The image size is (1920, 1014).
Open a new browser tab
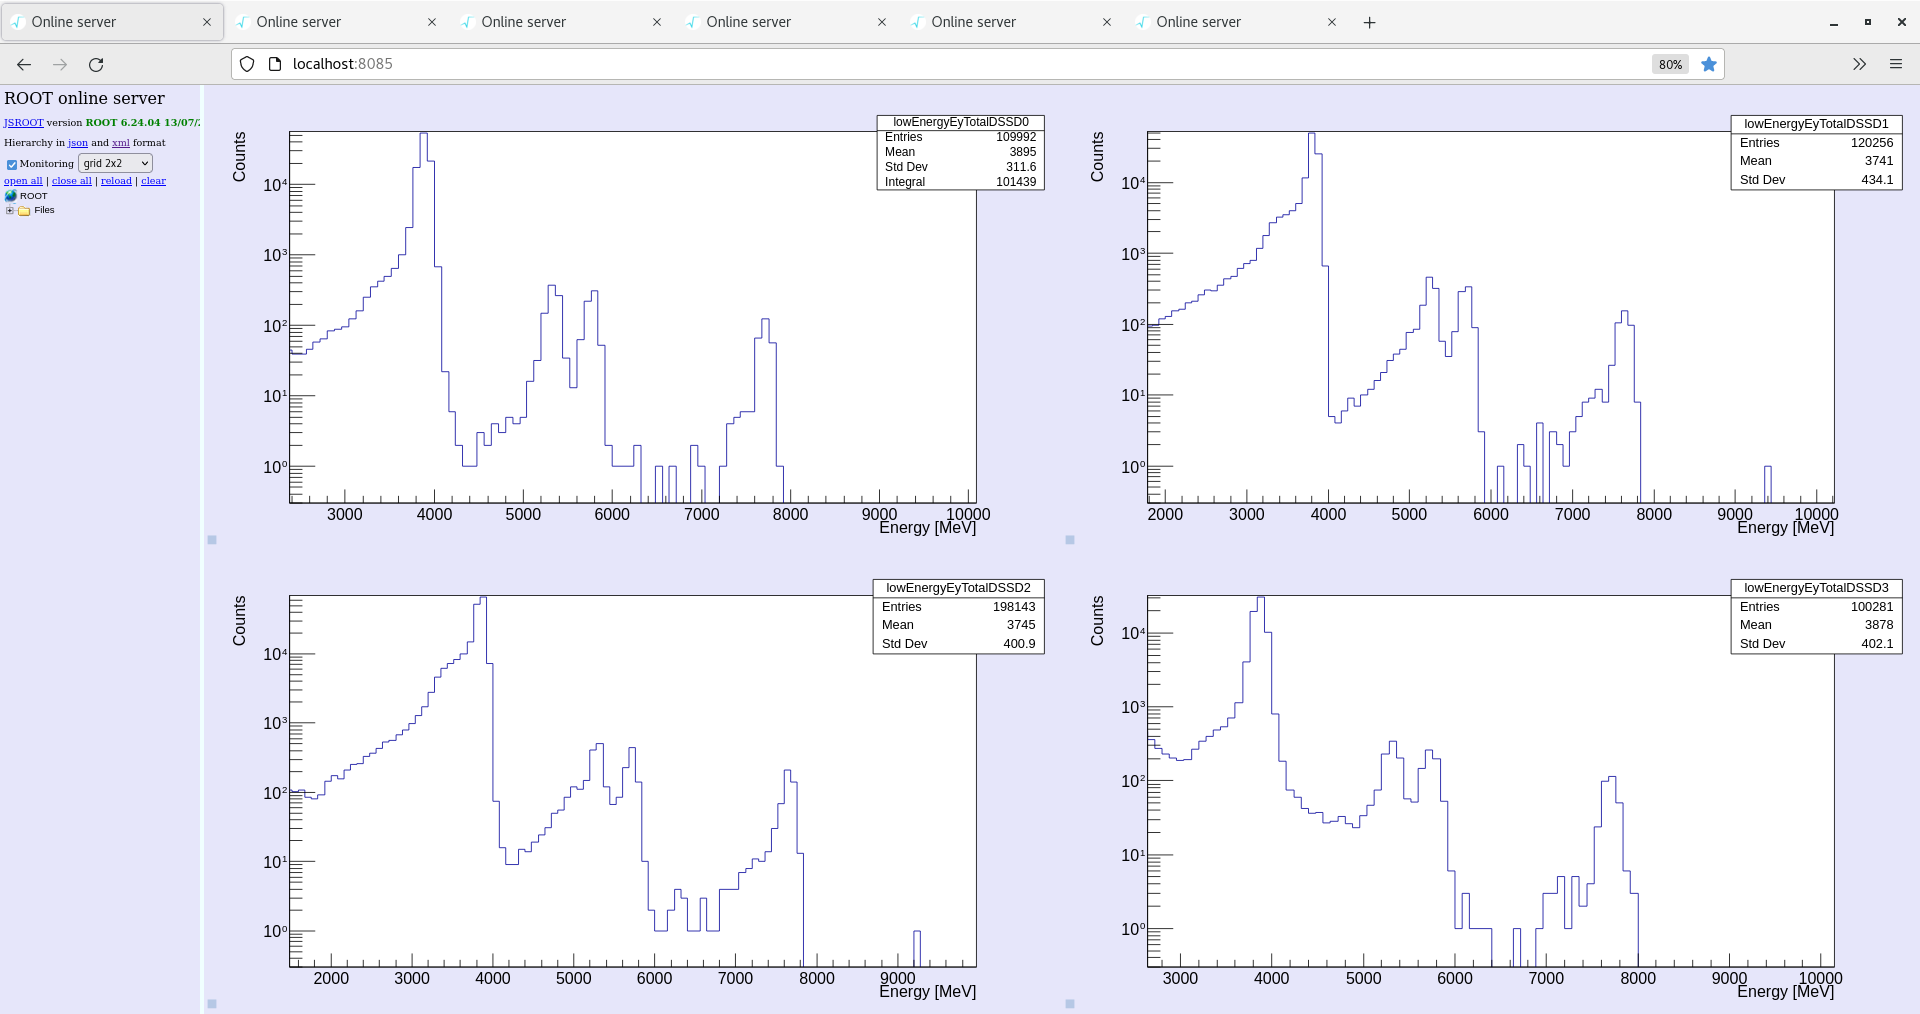pyautogui.click(x=1369, y=22)
